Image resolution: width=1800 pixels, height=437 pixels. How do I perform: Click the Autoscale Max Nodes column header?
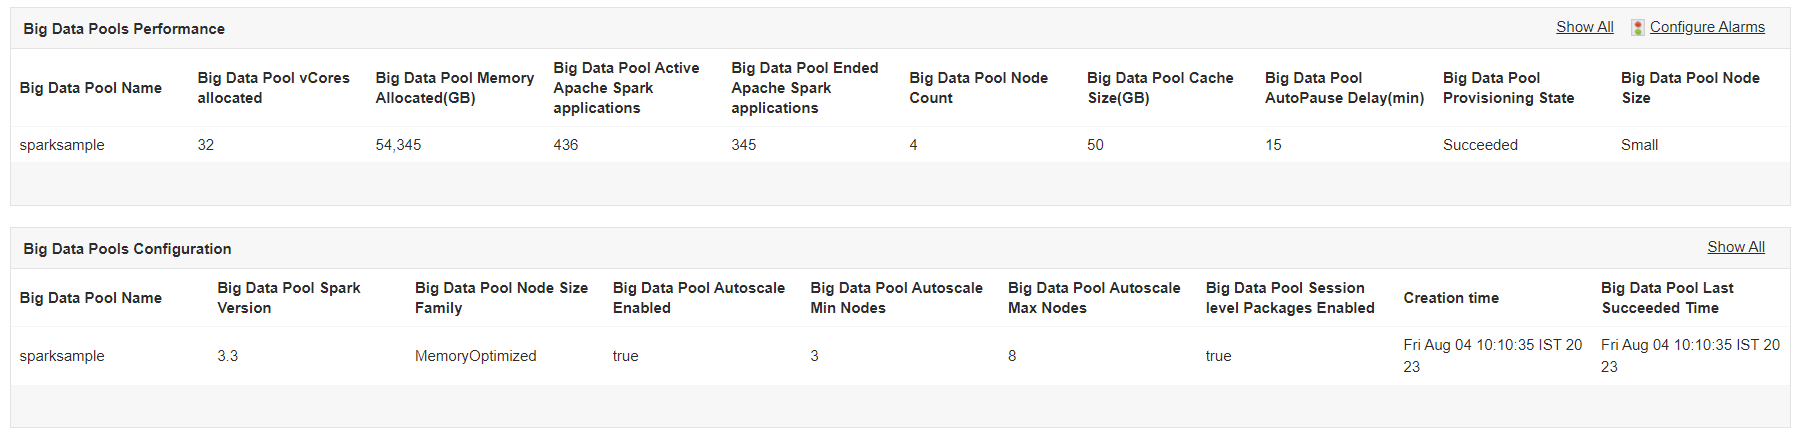point(1094,298)
